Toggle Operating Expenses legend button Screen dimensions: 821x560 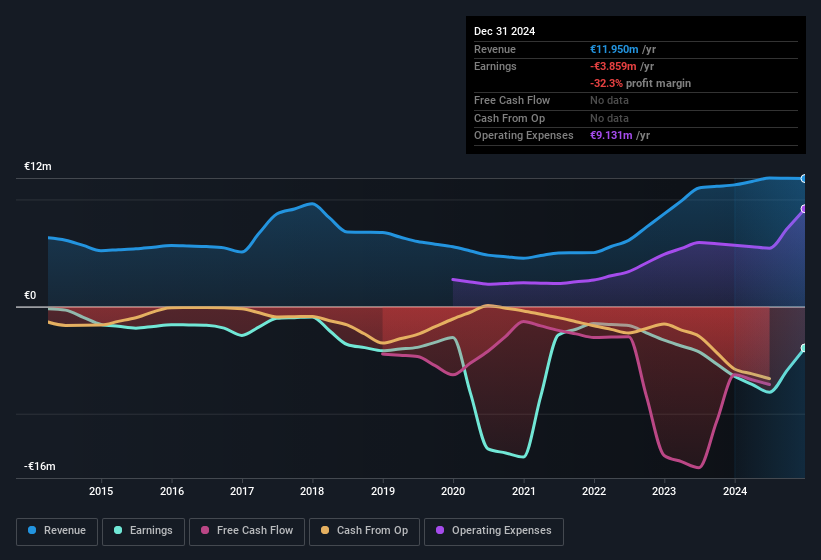[494, 531]
